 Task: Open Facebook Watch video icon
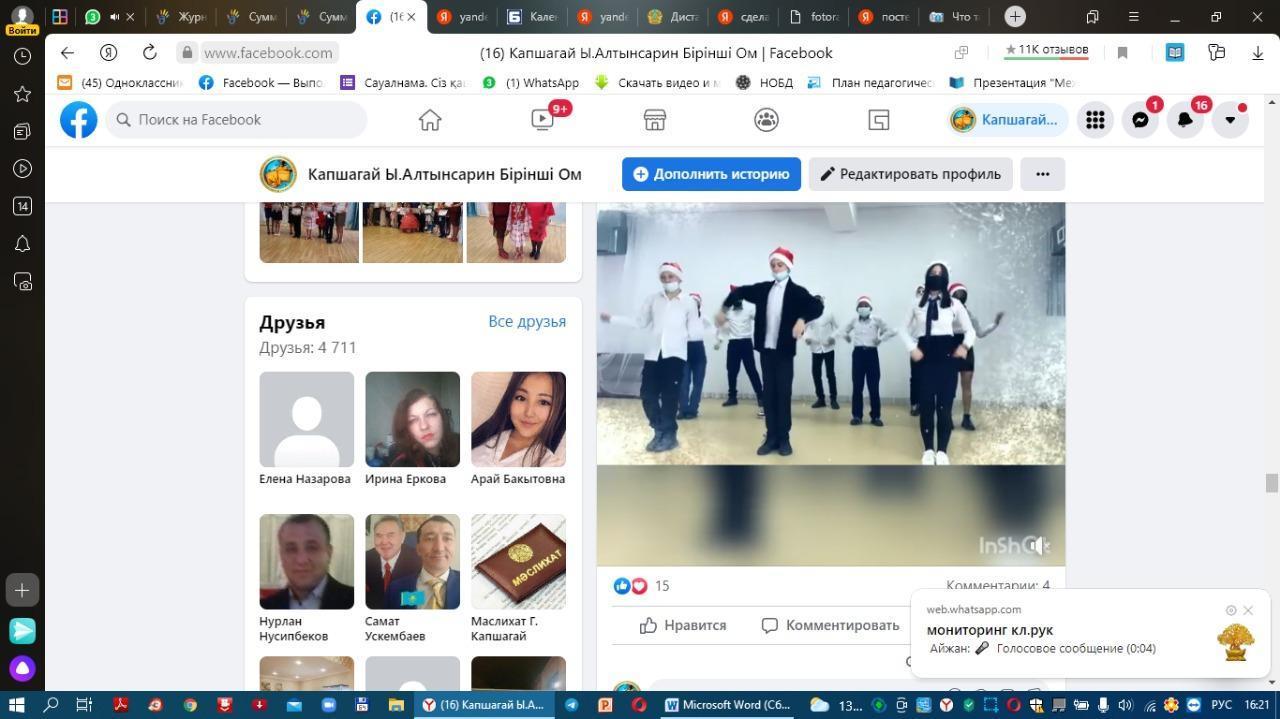[542, 120]
